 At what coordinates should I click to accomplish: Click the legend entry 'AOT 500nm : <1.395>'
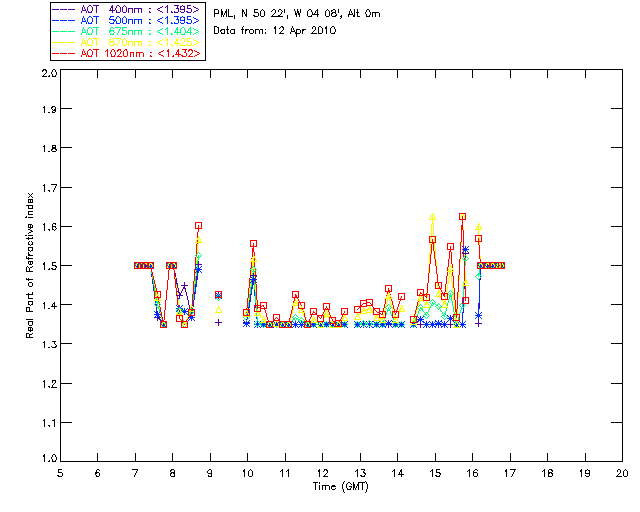click(126, 20)
